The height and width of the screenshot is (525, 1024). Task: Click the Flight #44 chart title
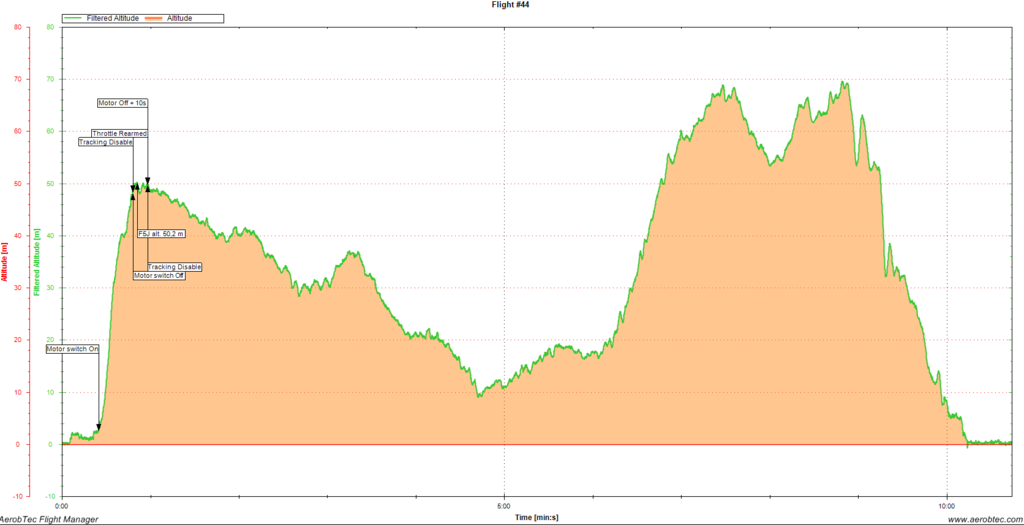click(511, 5)
